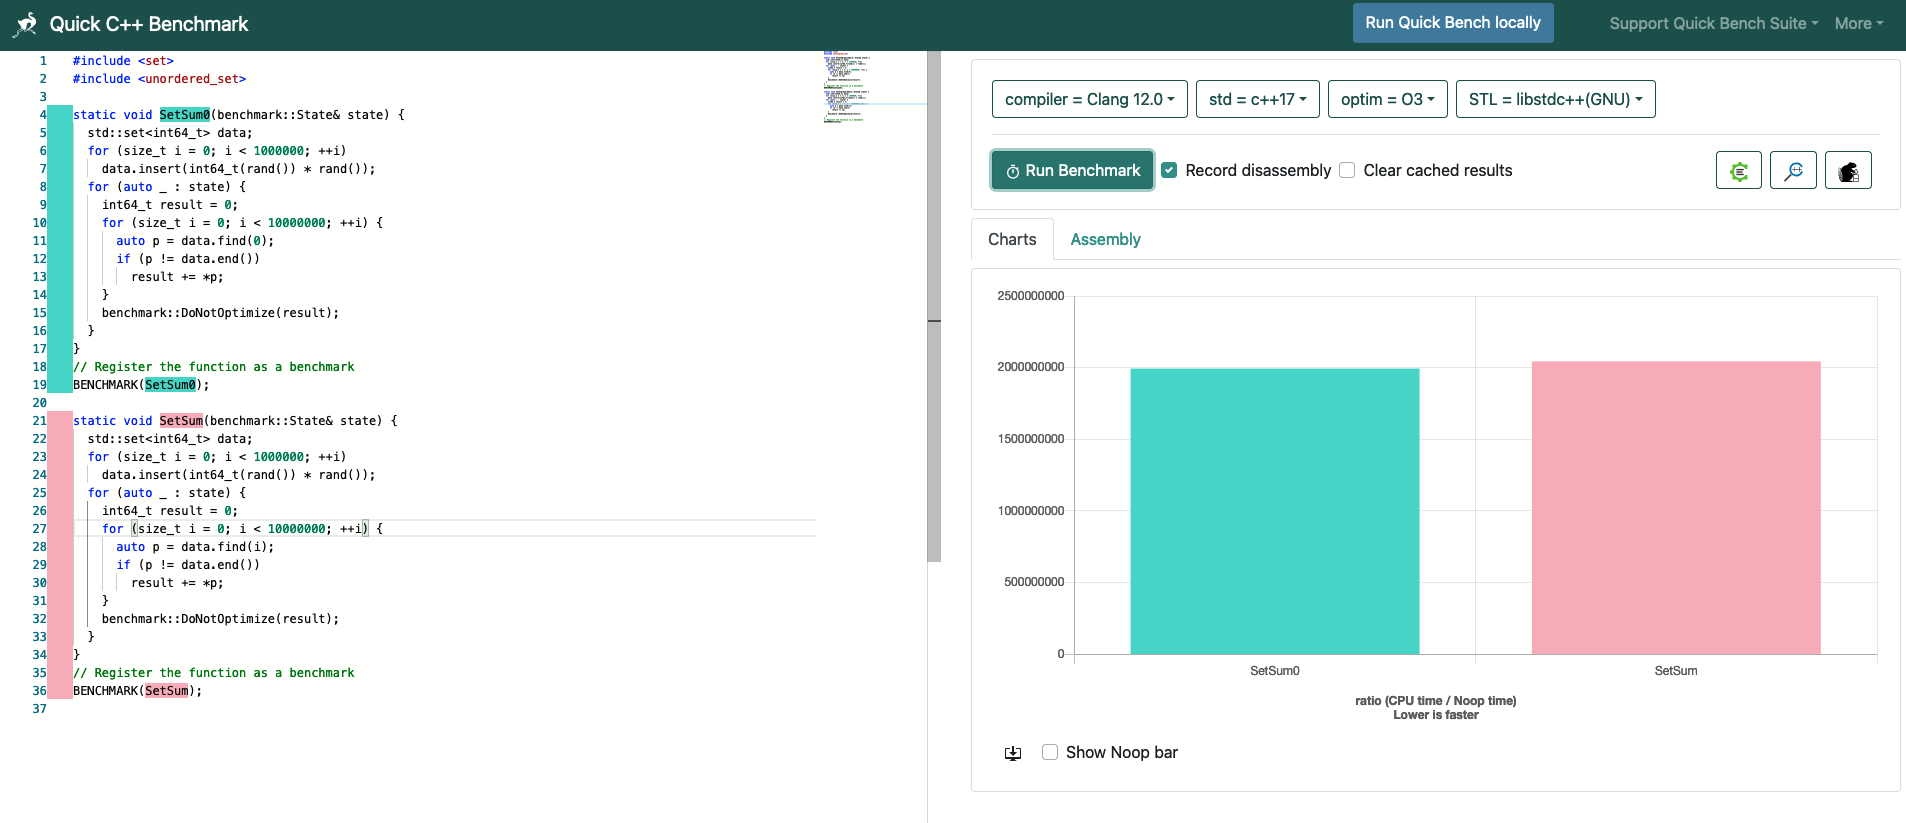Click the Run Quick Bench locally button
Viewport: 1906px width, 823px height.
click(x=1452, y=23)
